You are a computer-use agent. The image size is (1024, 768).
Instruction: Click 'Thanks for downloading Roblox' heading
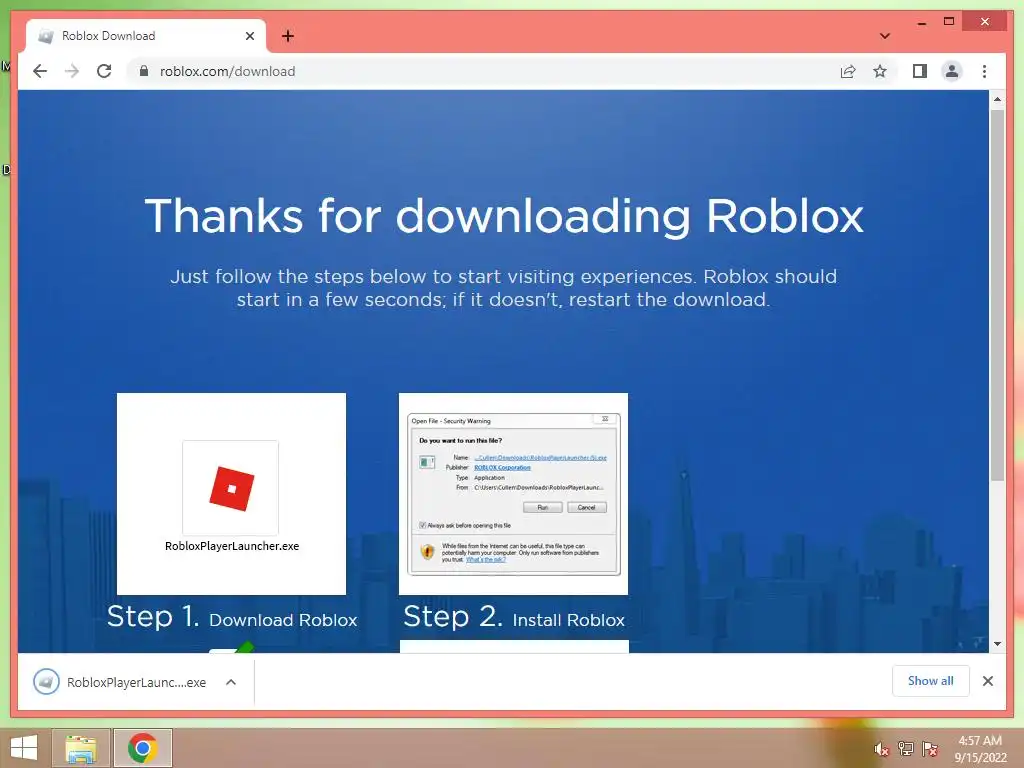click(x=504, y=216)
